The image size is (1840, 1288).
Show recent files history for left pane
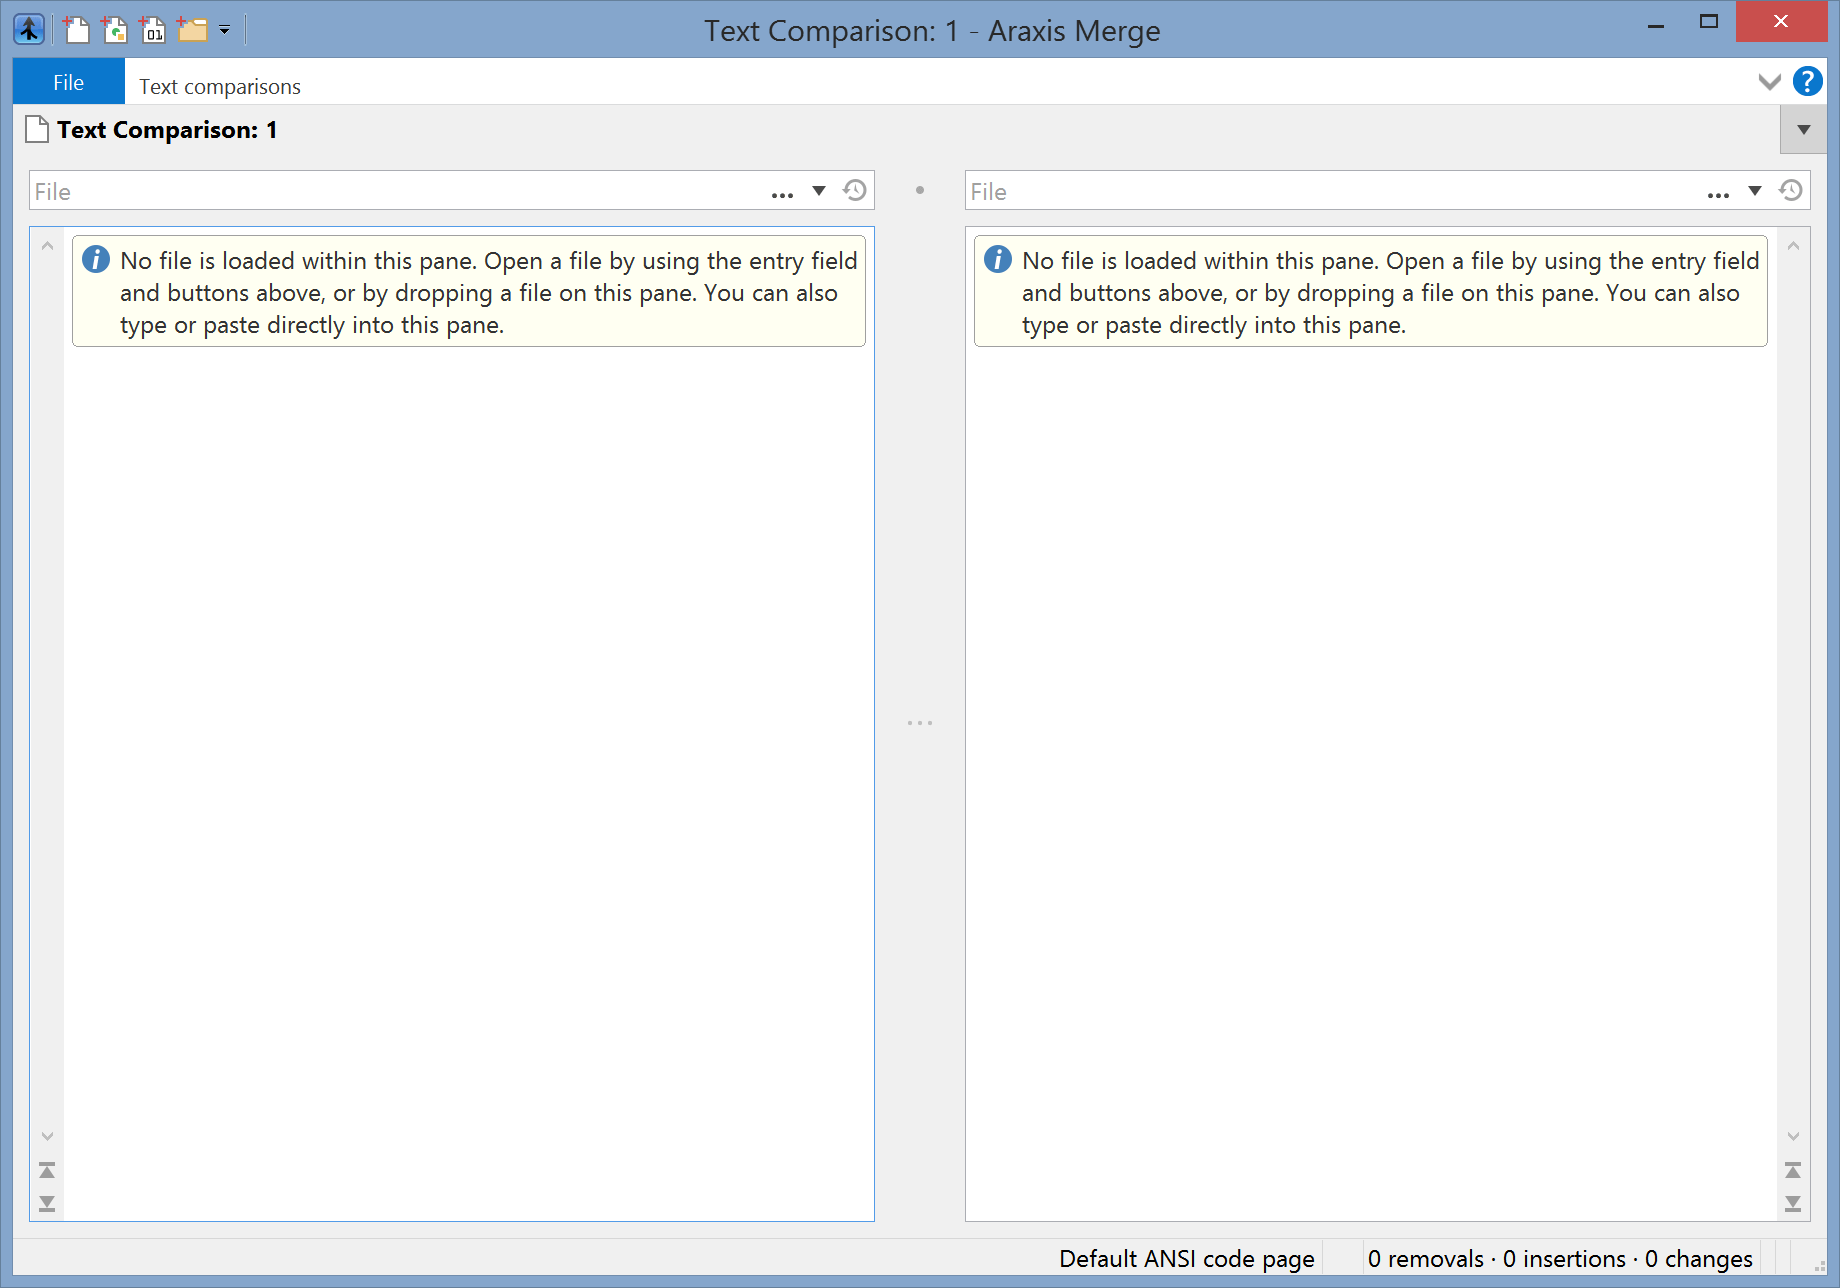(855, 190)
